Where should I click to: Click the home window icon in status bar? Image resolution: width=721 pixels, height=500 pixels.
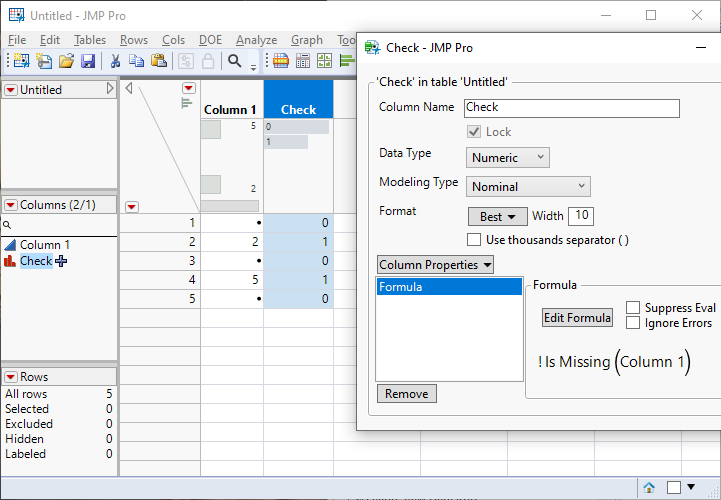[x=649, y=487]
